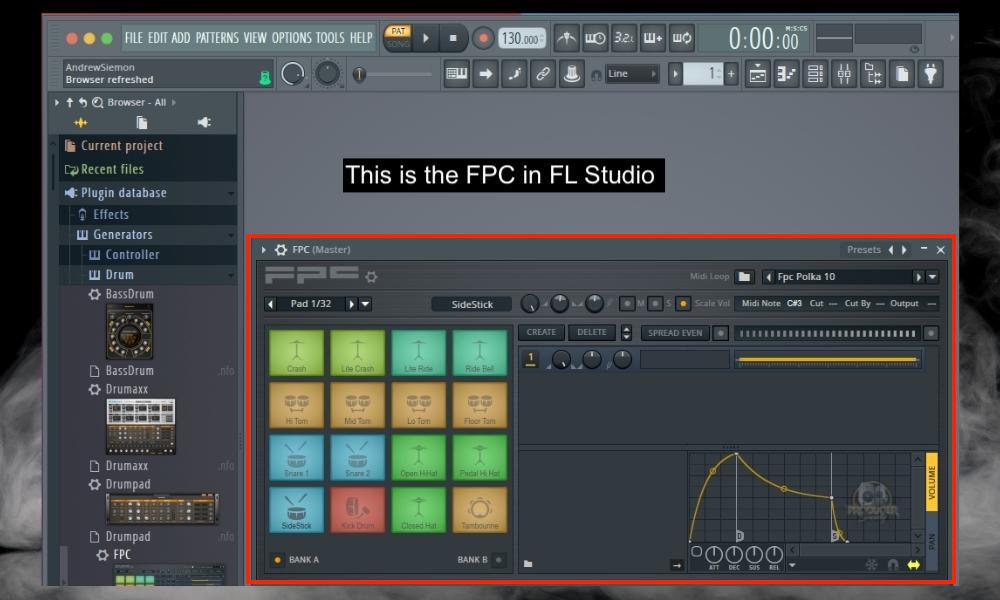Open the Mixer view icon
This screenshot has width=1000, height=600.
tap(844, 74)
